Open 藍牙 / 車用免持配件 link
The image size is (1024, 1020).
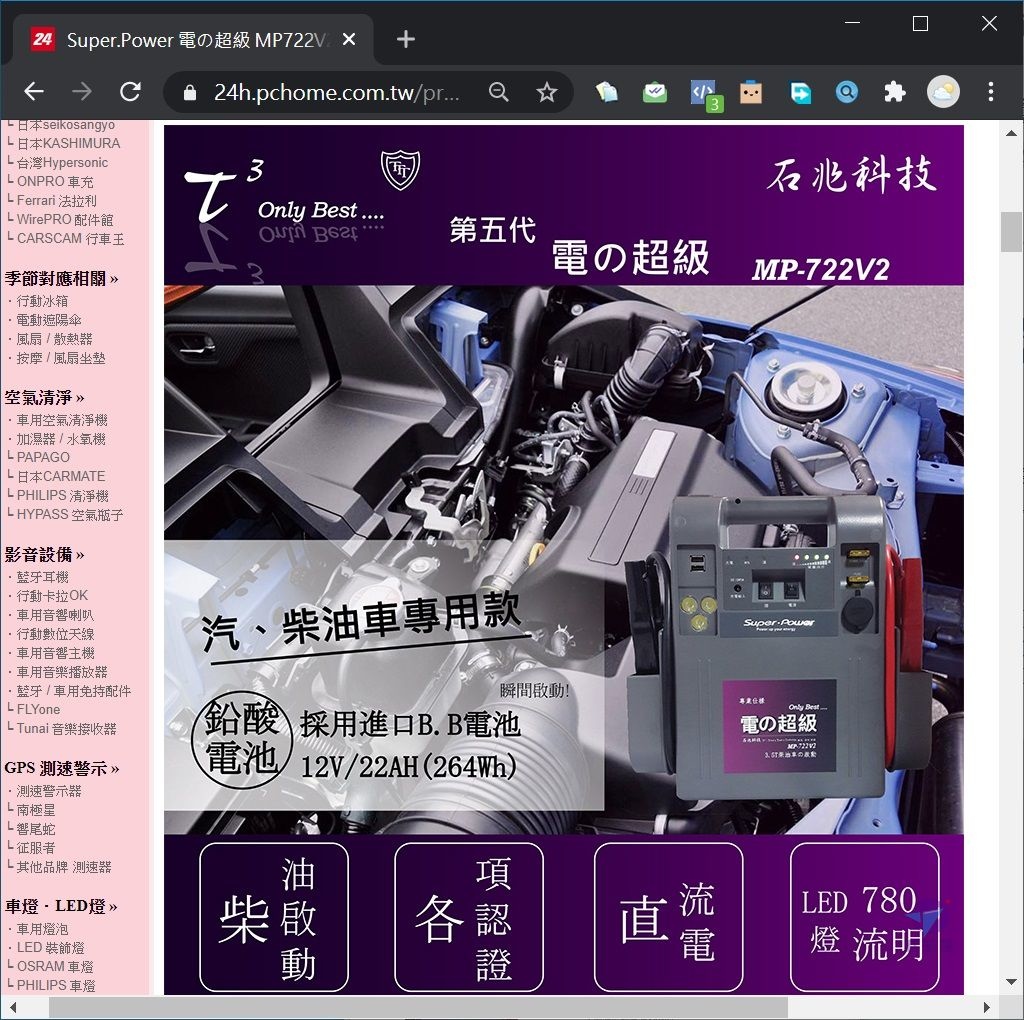74,691
